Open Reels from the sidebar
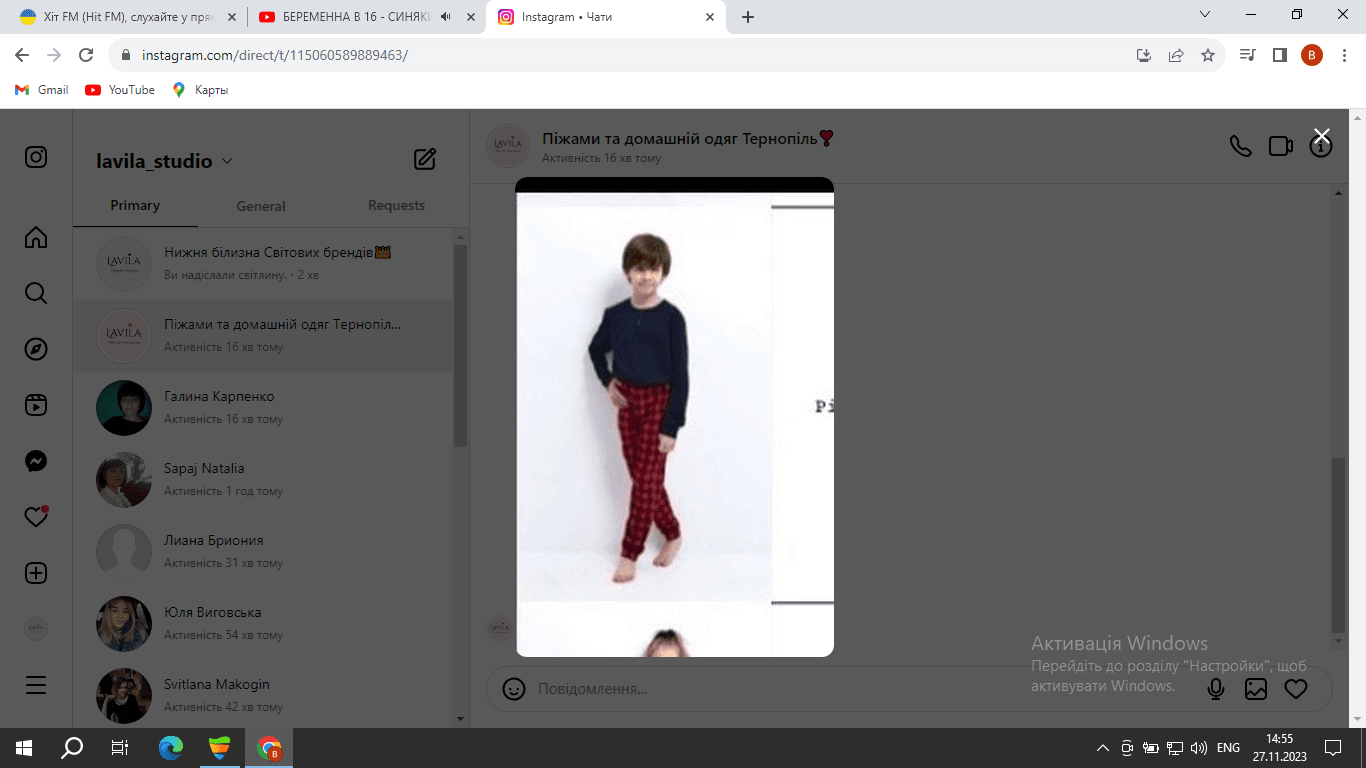 (x=36, y=405)
